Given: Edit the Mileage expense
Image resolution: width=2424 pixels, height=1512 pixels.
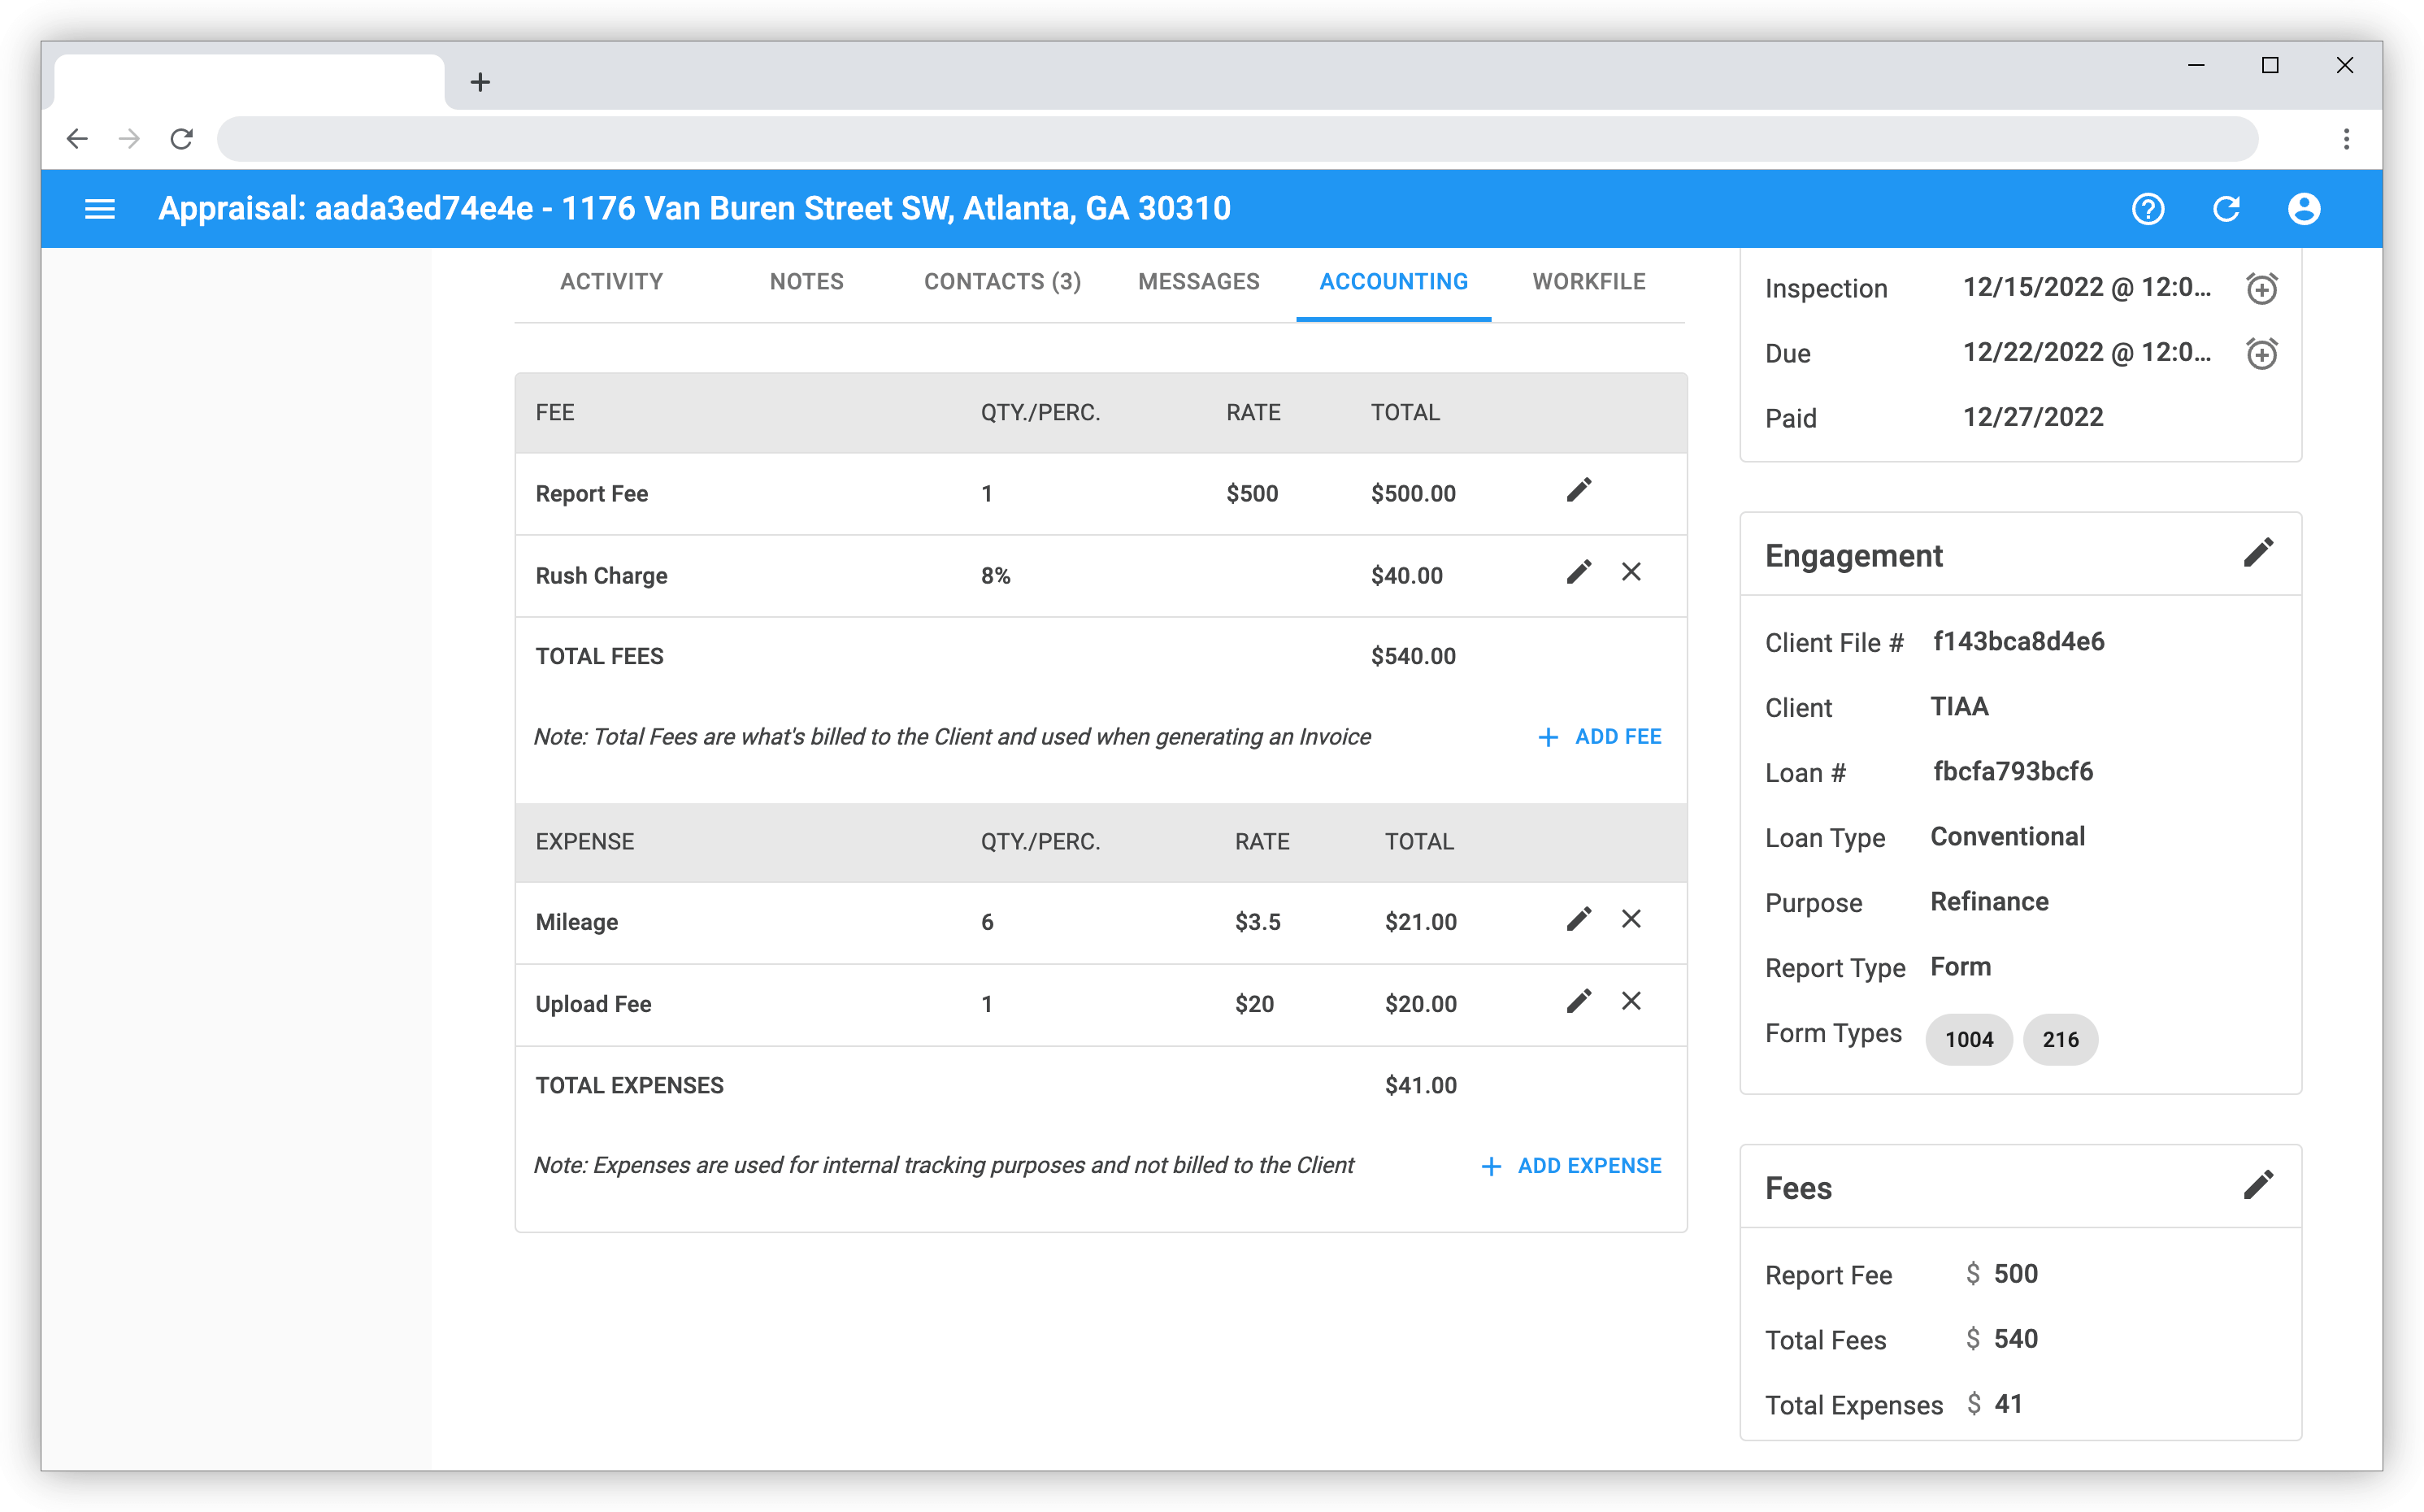Looking at the screenshot, I should (1578, 919).
